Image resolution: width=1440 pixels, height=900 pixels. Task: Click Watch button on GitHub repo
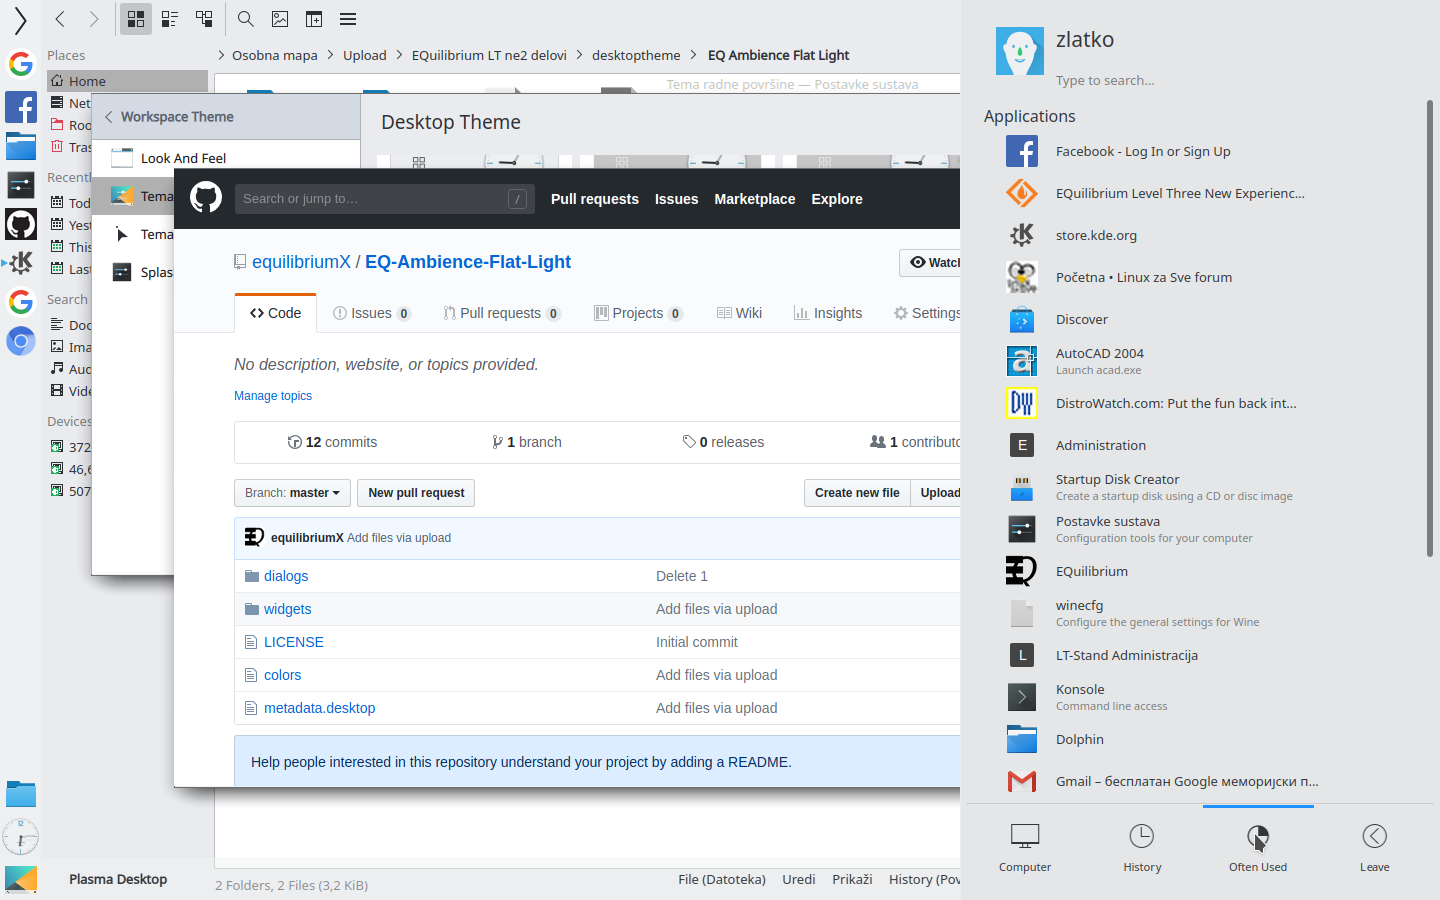pyautogui.click(x=931, y=263)
